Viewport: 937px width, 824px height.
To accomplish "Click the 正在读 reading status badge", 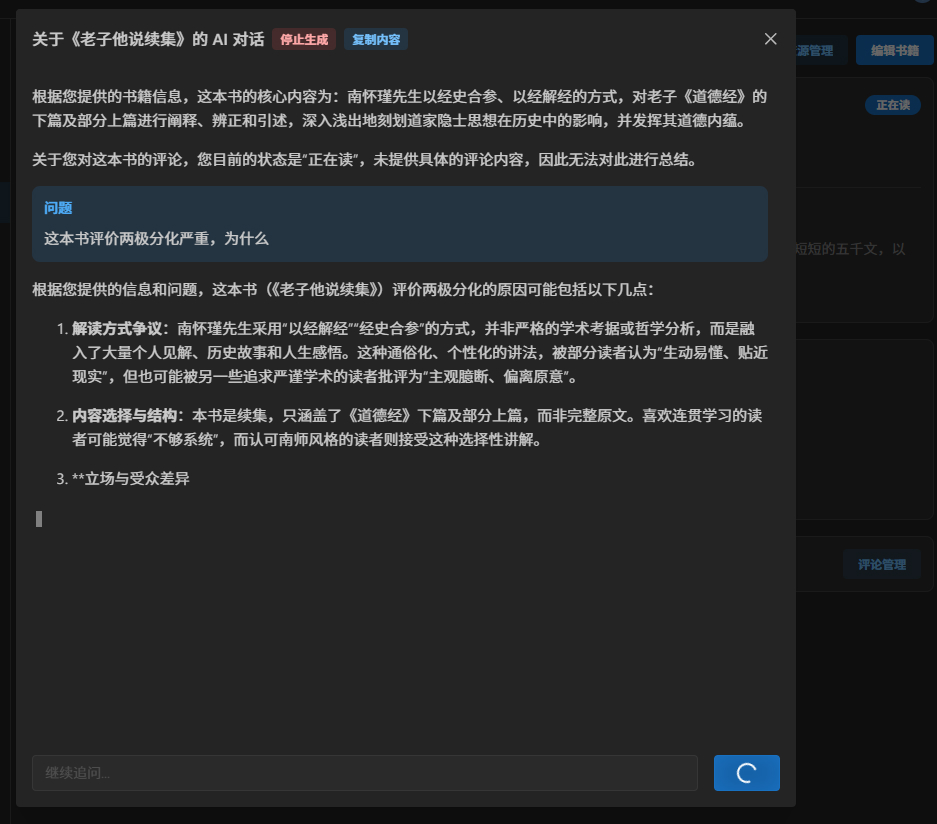I will pos(892,105).
